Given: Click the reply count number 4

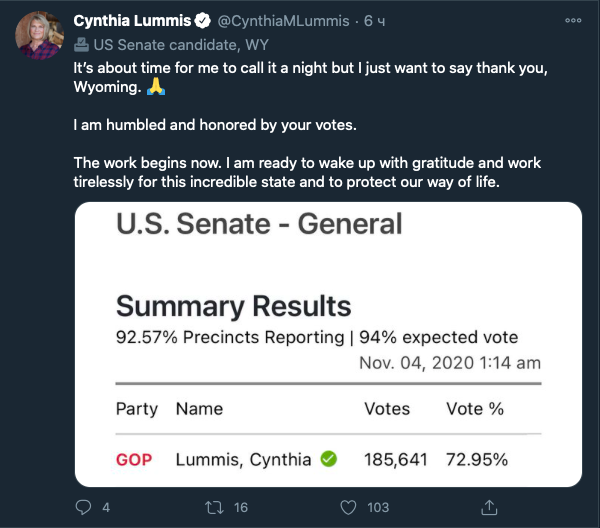Looking at the screenshot, I should coord(106,508).
